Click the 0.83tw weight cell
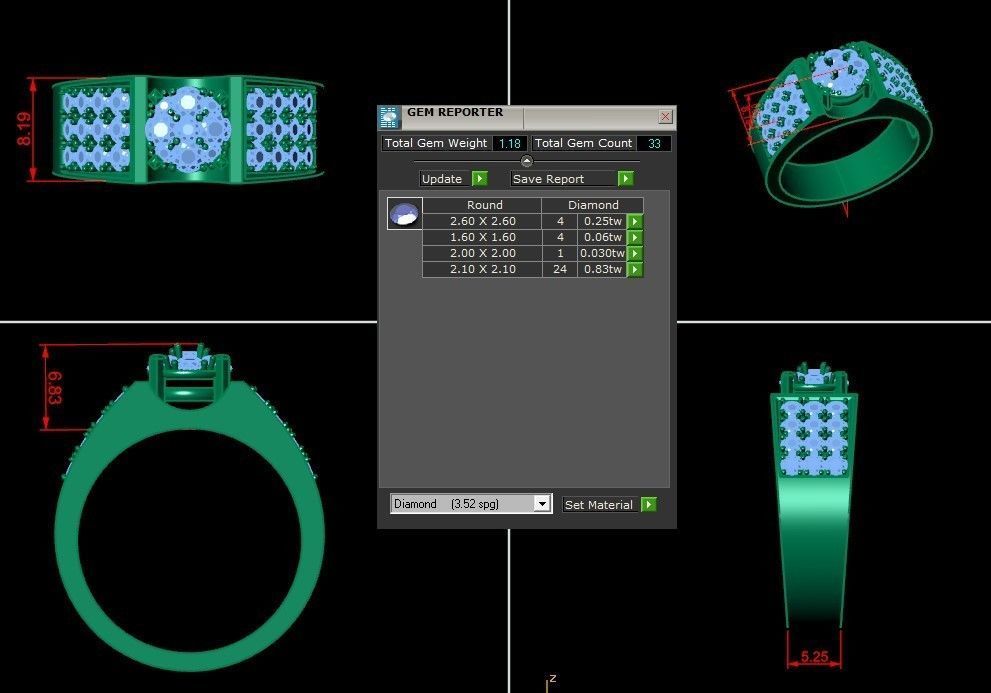Image resolution: width=991 pixels, height=693 pixels. [602, 269]
